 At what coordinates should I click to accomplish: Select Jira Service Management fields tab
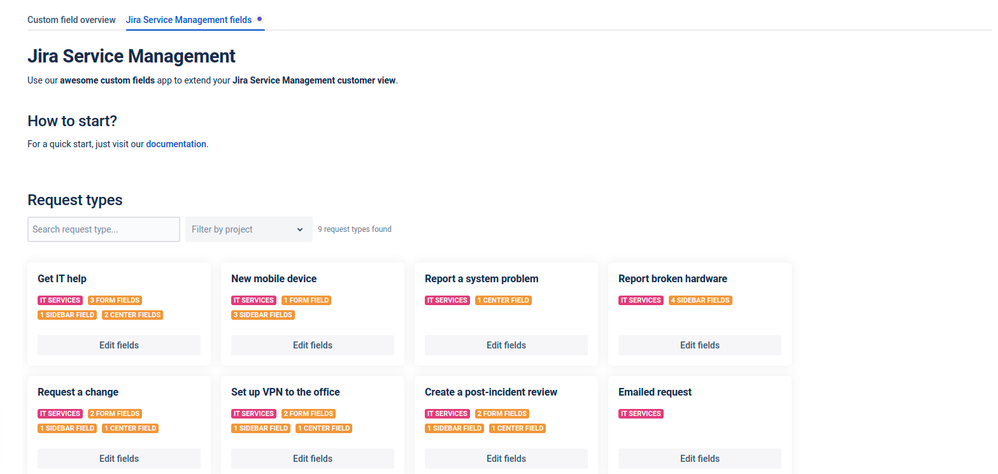click(188, 20)
